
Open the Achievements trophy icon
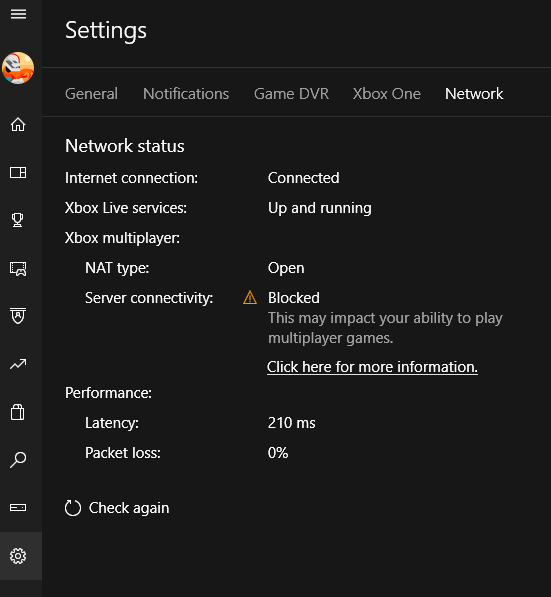pos(18,220)
